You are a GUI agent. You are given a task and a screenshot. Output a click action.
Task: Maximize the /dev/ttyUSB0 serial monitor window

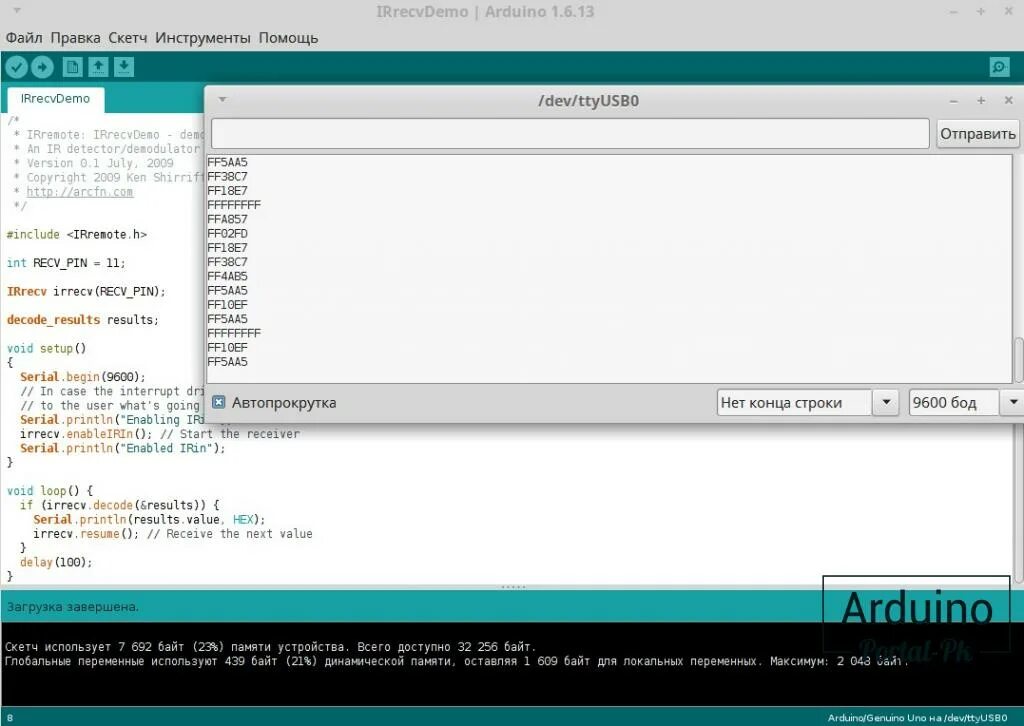[x=981, y=100]
